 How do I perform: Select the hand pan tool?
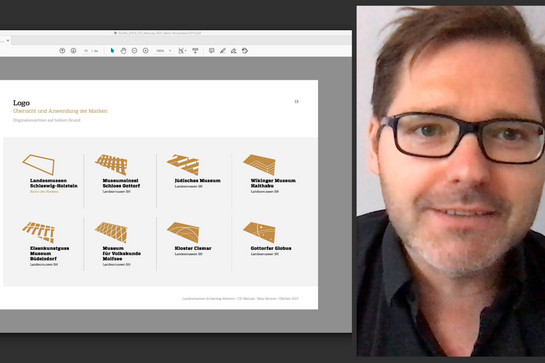coord(123,51)
